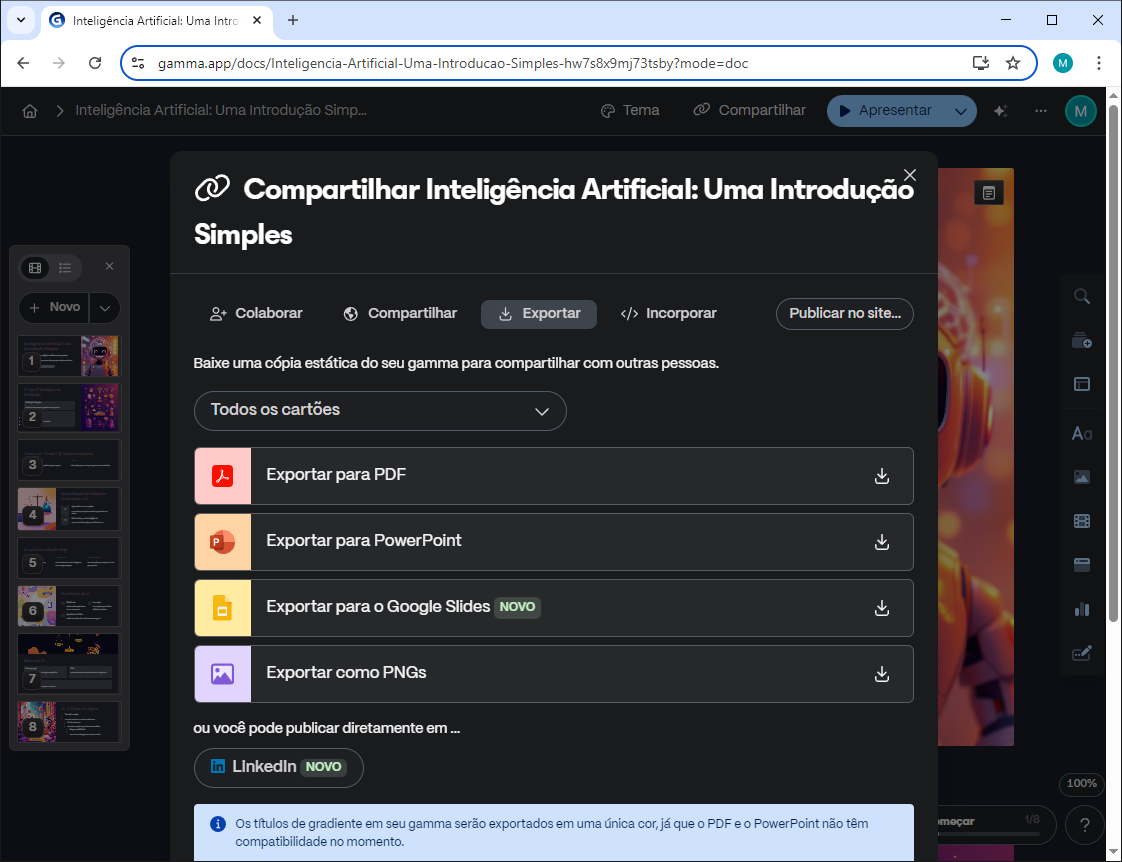Open the AI sparkle assistant icon

[1000, 111]
